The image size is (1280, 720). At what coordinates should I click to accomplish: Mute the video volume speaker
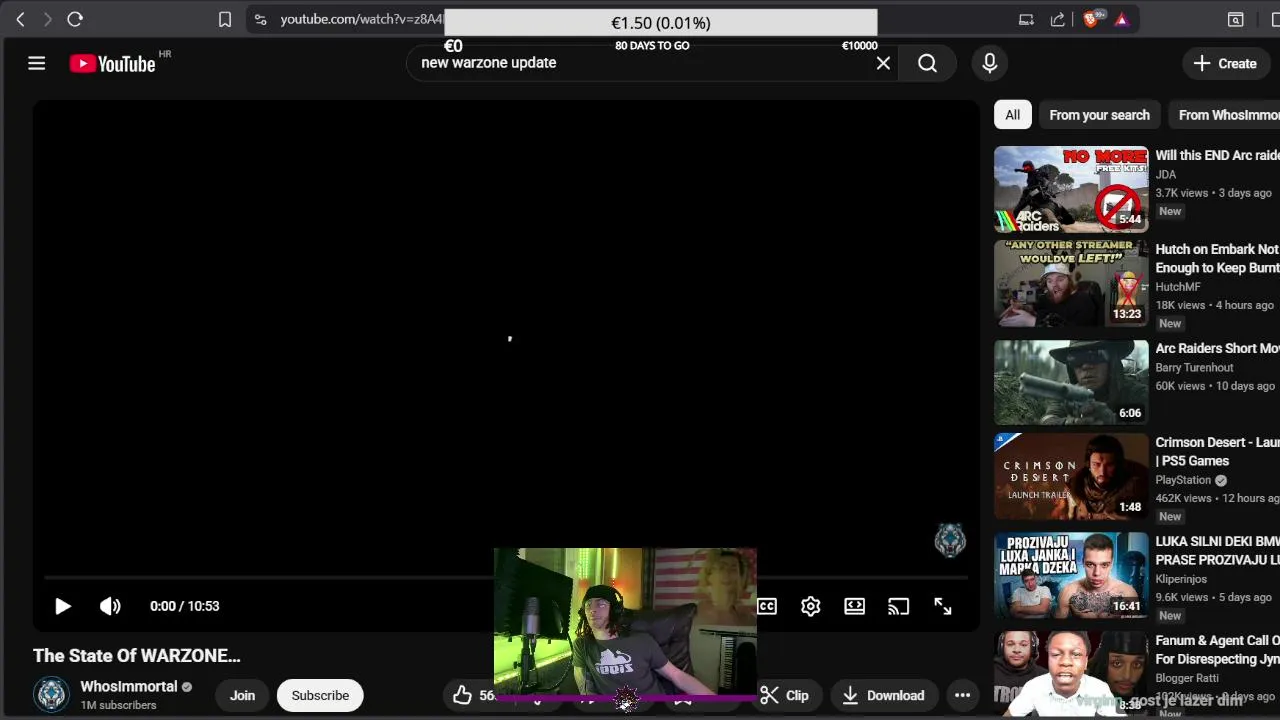point(110,606)
